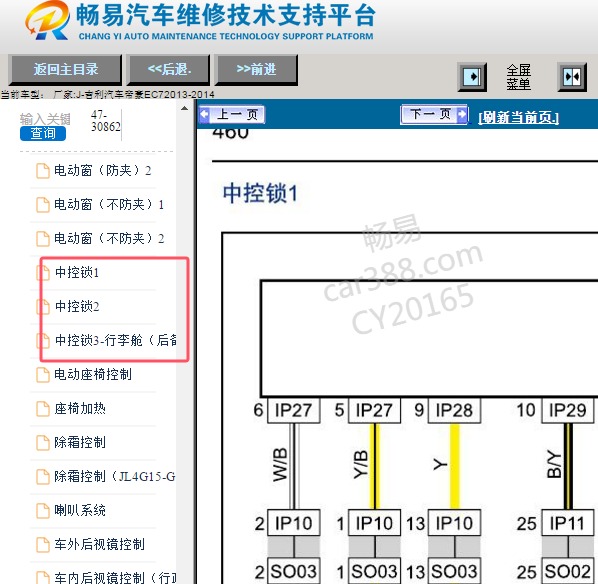This screenshot has height=584, width=598.
Task: Click the 查询 search button
Action: pos(43,134)
